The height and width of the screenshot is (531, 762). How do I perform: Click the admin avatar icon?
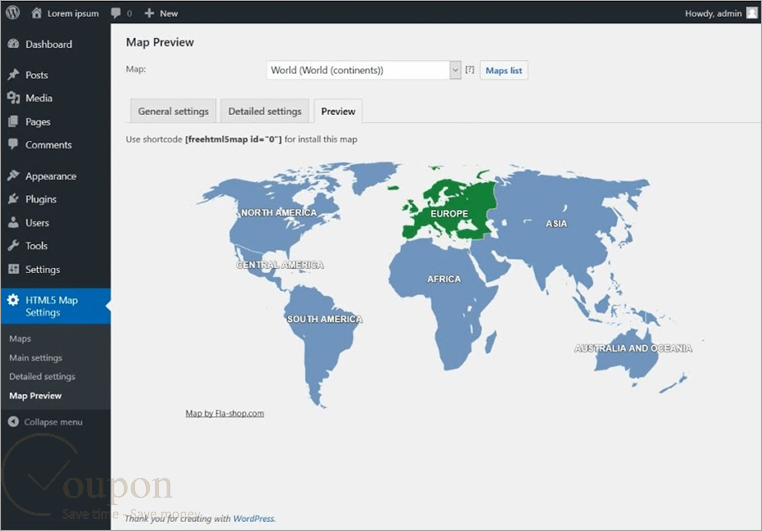point(752,13)
